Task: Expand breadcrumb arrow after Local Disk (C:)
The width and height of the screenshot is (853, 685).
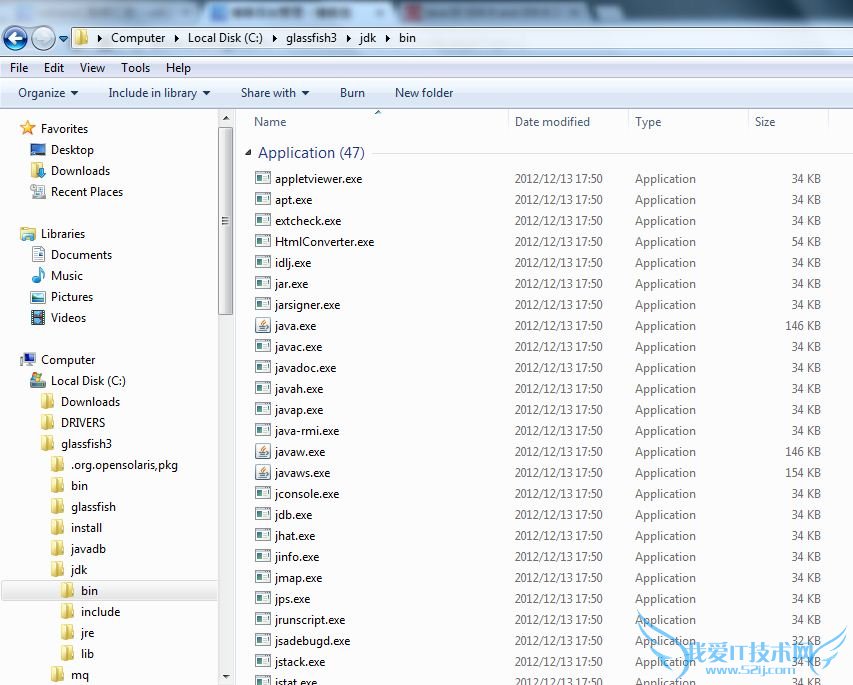Action: [274, 38]
